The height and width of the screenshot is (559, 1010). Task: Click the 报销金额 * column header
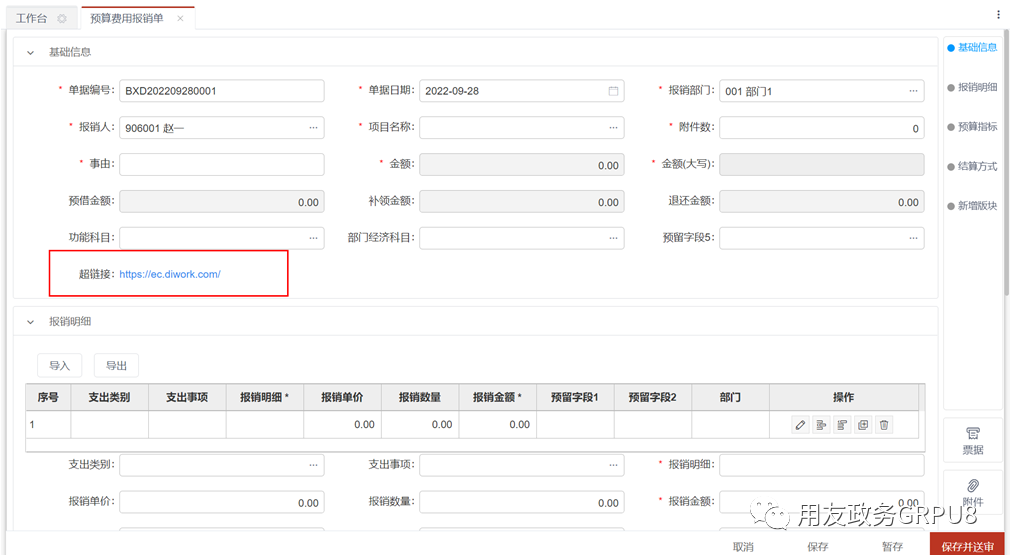498,397
